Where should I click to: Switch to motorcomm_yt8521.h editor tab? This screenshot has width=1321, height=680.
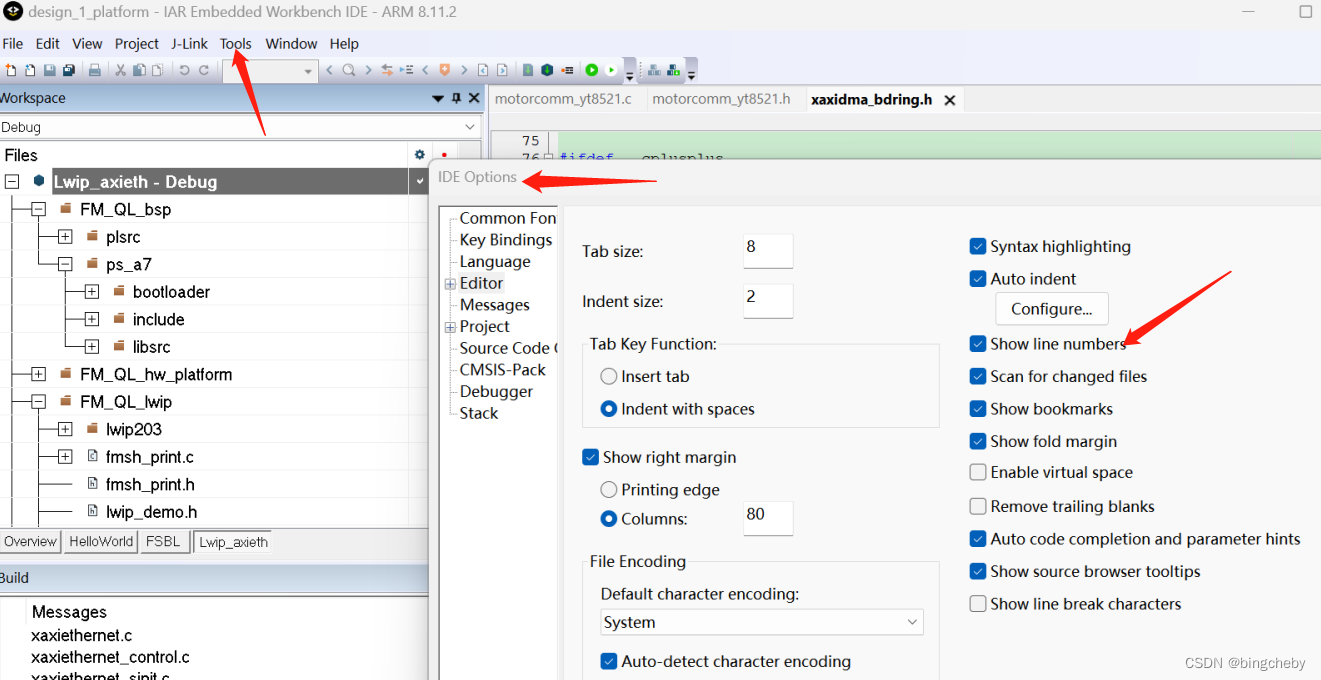tap(721, 99)
